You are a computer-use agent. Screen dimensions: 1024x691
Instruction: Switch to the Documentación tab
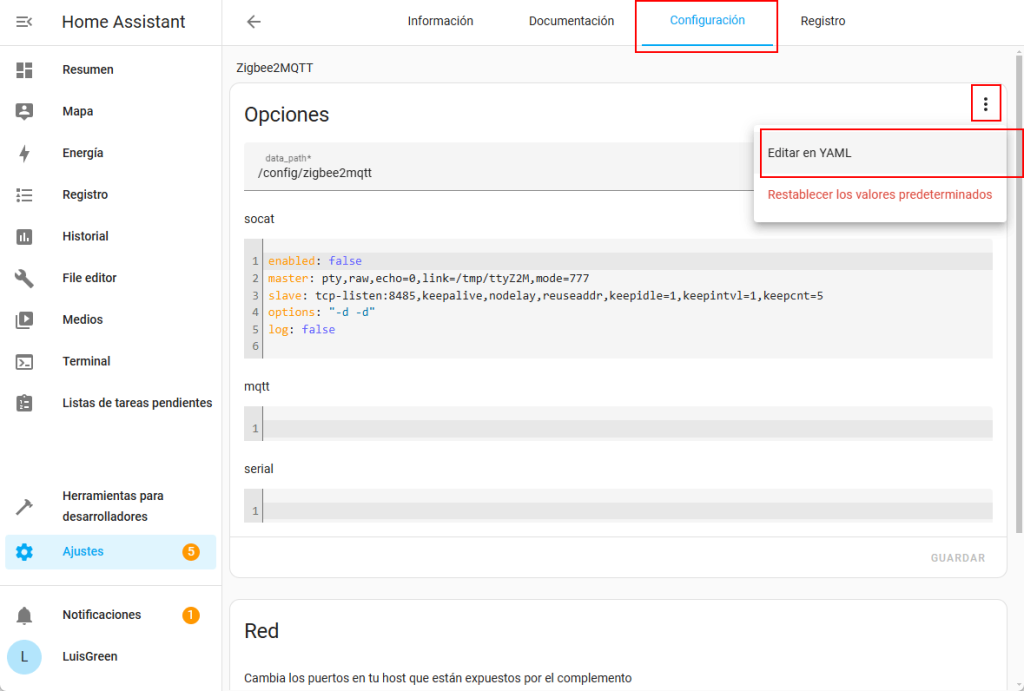[x=571, y=21]
